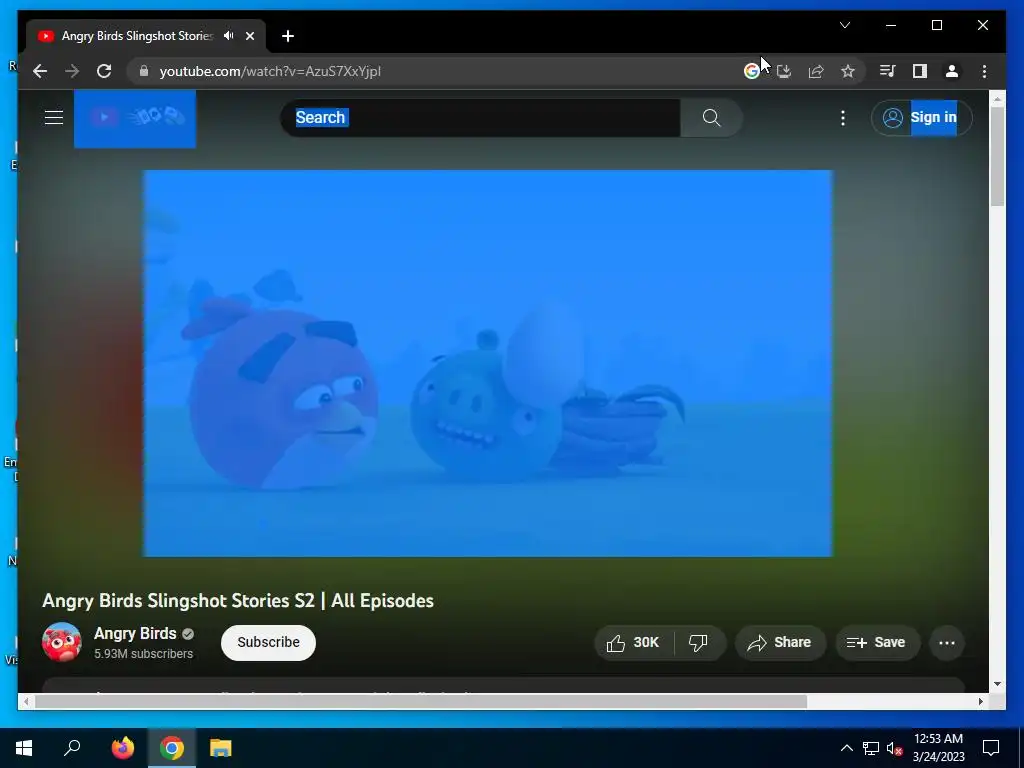
Task: Open Angry Birds channel avatar
Action: tap(62, 643)
